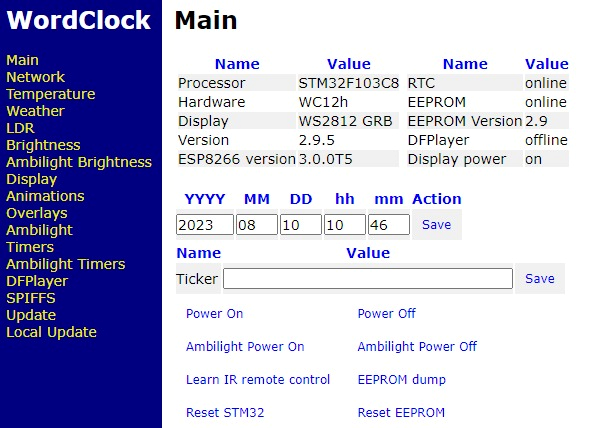This screenshot has height=428, width=600.
Task: Click the Power On link
Action: [x=214, y=314]
